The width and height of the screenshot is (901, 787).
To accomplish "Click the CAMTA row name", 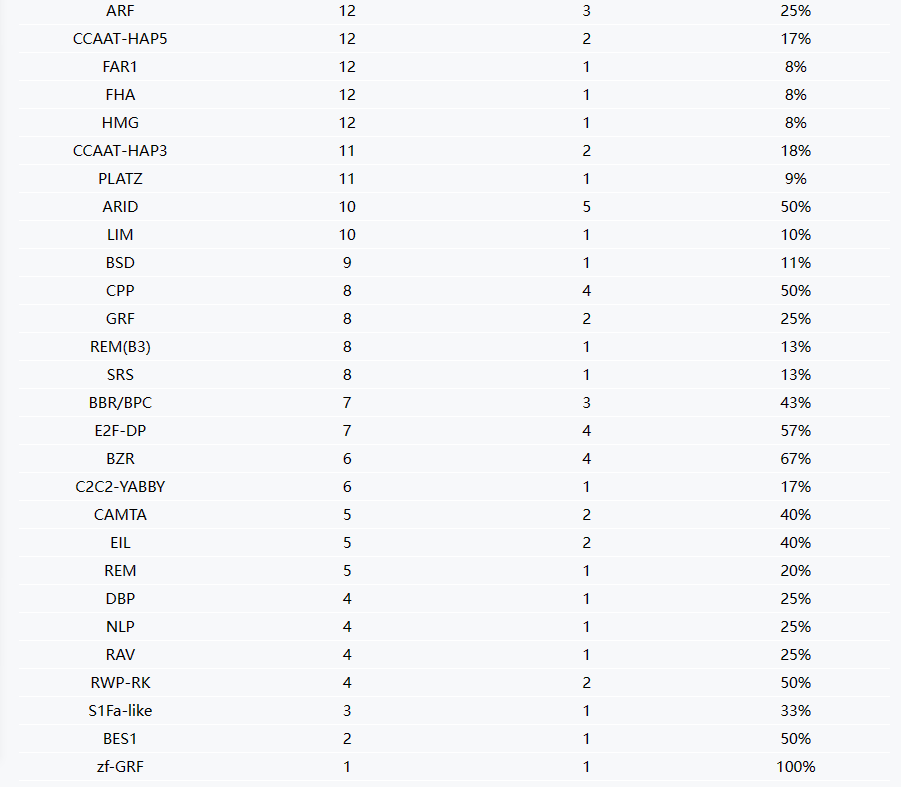I will click(120, 515).
